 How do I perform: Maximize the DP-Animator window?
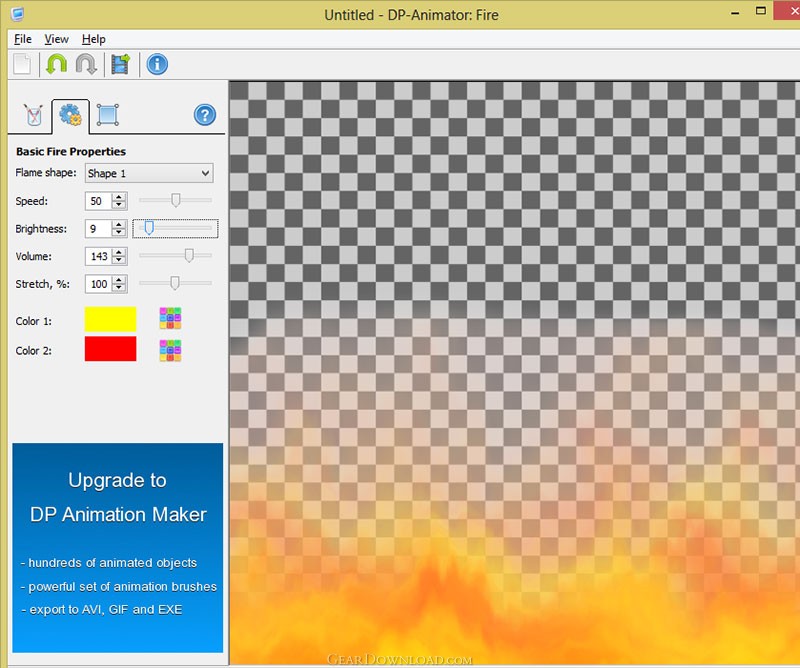761,11
